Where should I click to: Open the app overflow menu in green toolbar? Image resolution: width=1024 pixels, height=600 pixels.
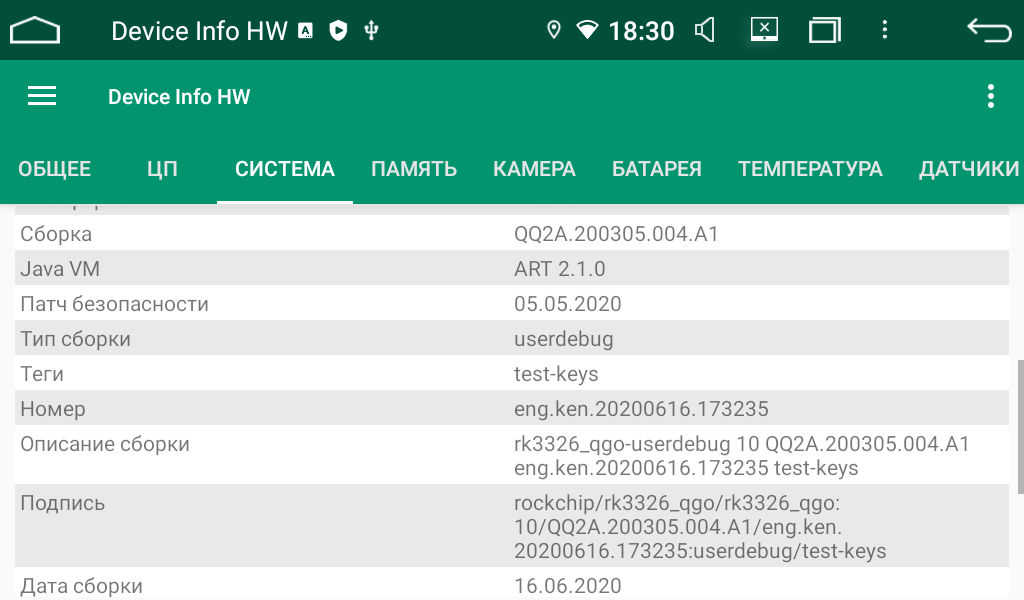pos(991,97)
